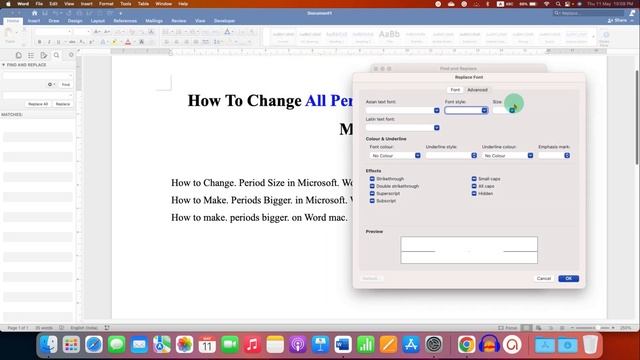Open Microsoft Word icon in dock

point(343,344)
